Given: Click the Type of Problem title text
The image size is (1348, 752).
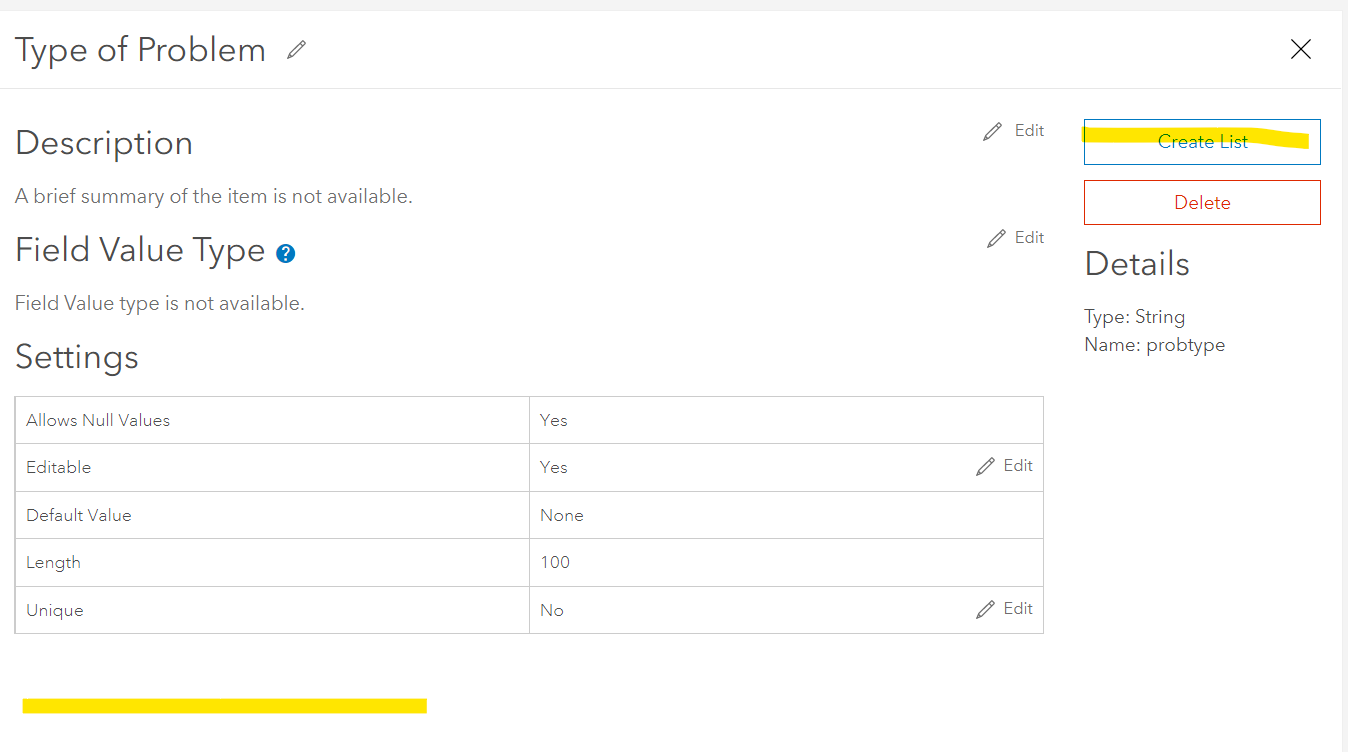Looking at the screenshot, I should pos(140,50).
